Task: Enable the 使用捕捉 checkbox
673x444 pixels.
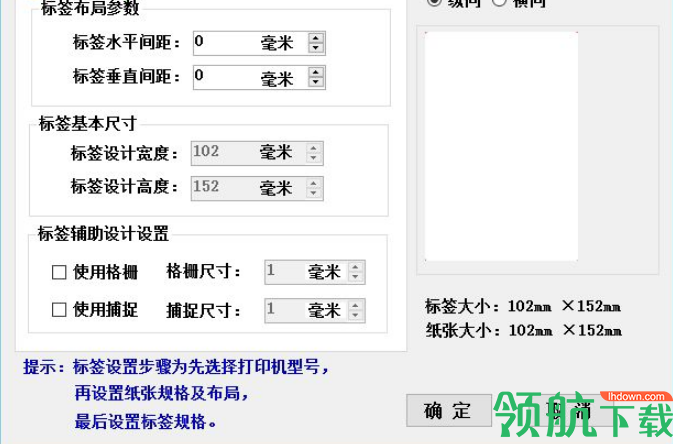Action: click(x=59, y=310)
